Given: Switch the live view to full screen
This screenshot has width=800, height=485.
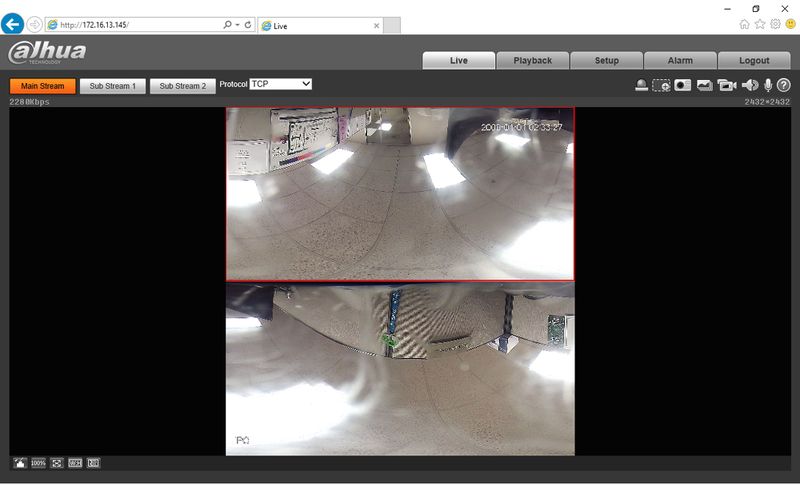Looking at the screenshot, I should pos(57,463).
